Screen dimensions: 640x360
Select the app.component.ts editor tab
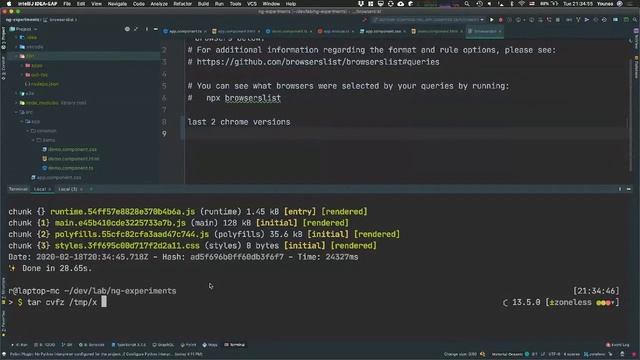[185, 31]
